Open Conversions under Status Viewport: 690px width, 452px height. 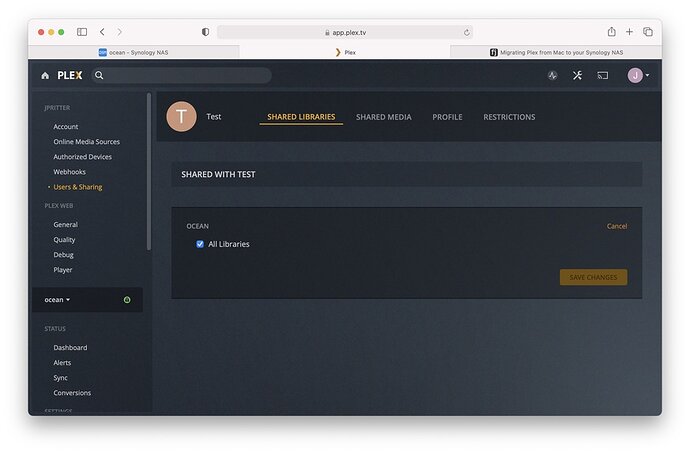(x=72, y=393)
